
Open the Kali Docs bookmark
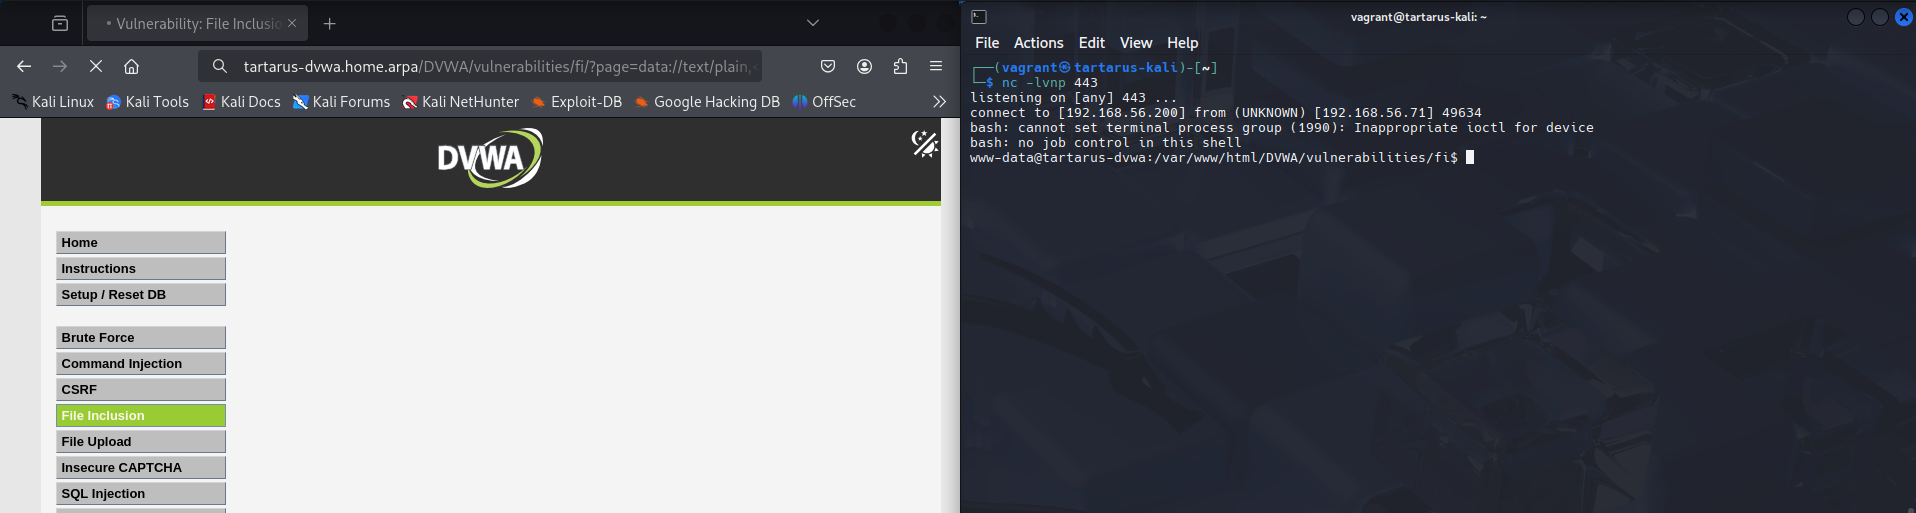241,102
